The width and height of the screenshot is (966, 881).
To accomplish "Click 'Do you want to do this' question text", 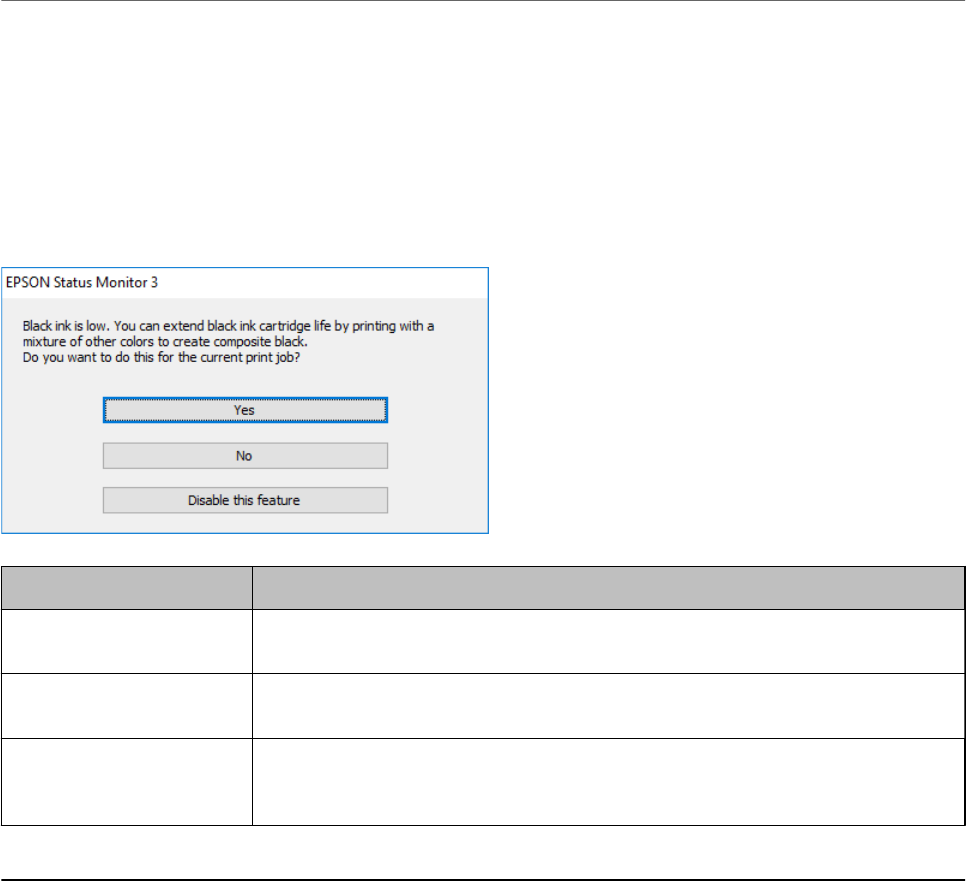I will tap(161, 358).
